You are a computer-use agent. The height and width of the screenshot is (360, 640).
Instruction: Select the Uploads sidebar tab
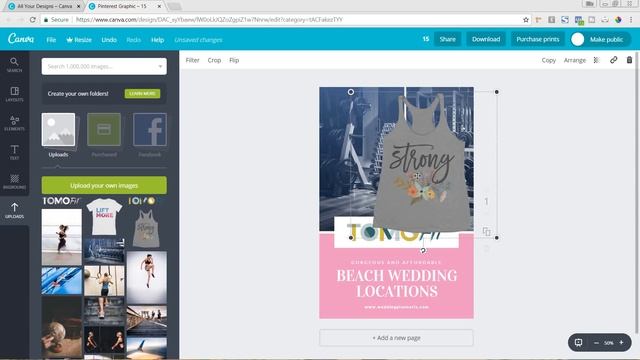pyautogui.click(x=14, y=210)
